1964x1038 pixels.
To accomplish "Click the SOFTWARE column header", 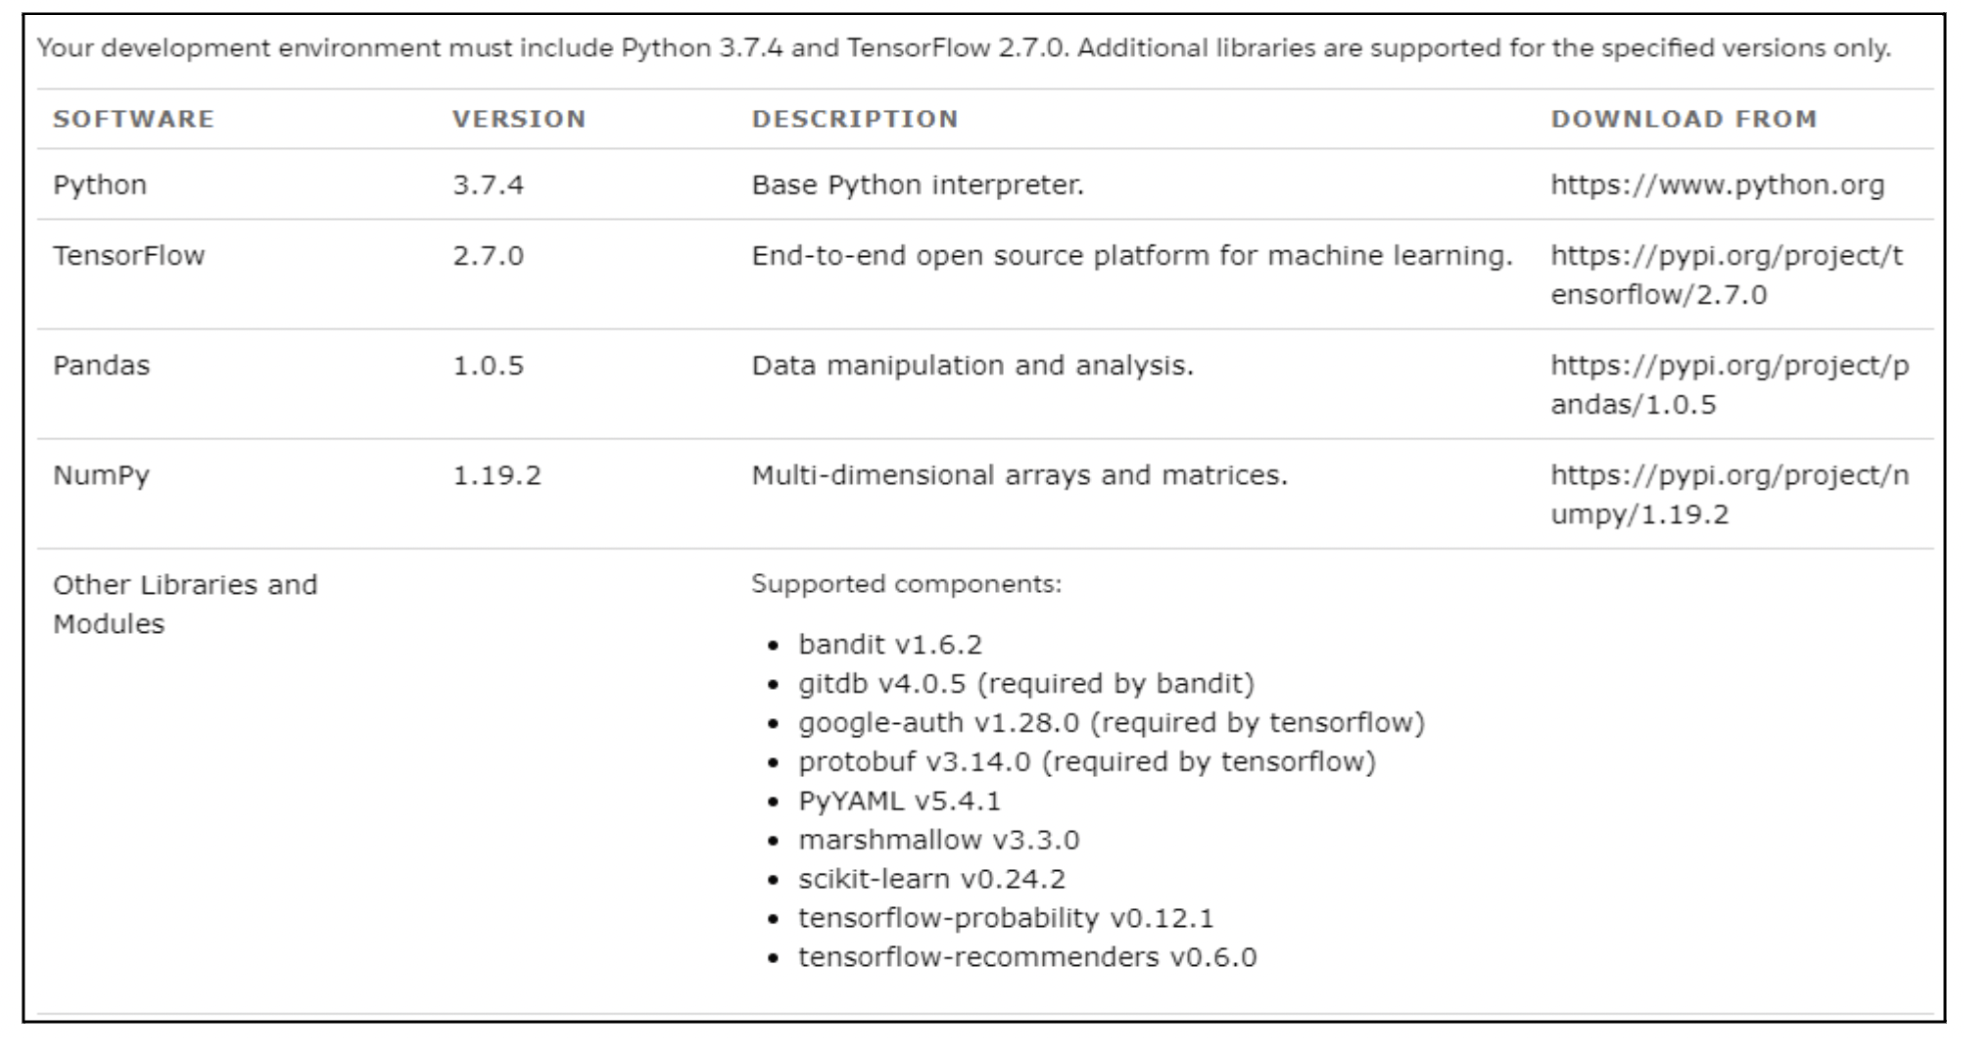I will (x=133, y=119).
